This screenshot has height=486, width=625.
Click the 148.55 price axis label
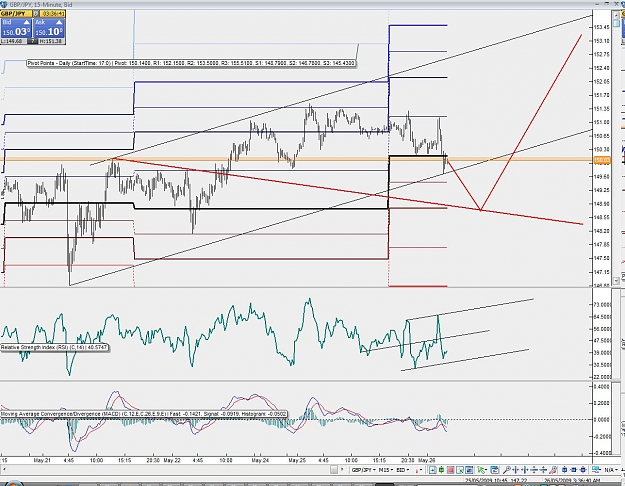[x=602, y=217]
